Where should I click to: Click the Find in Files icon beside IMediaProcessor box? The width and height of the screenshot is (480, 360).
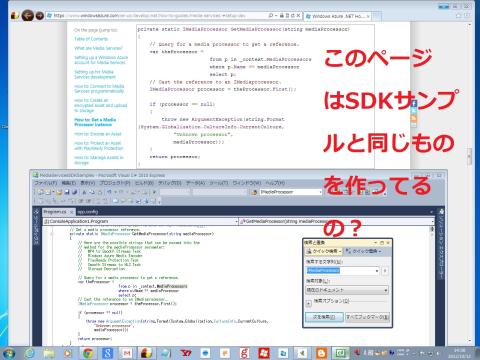click(254, 192)
